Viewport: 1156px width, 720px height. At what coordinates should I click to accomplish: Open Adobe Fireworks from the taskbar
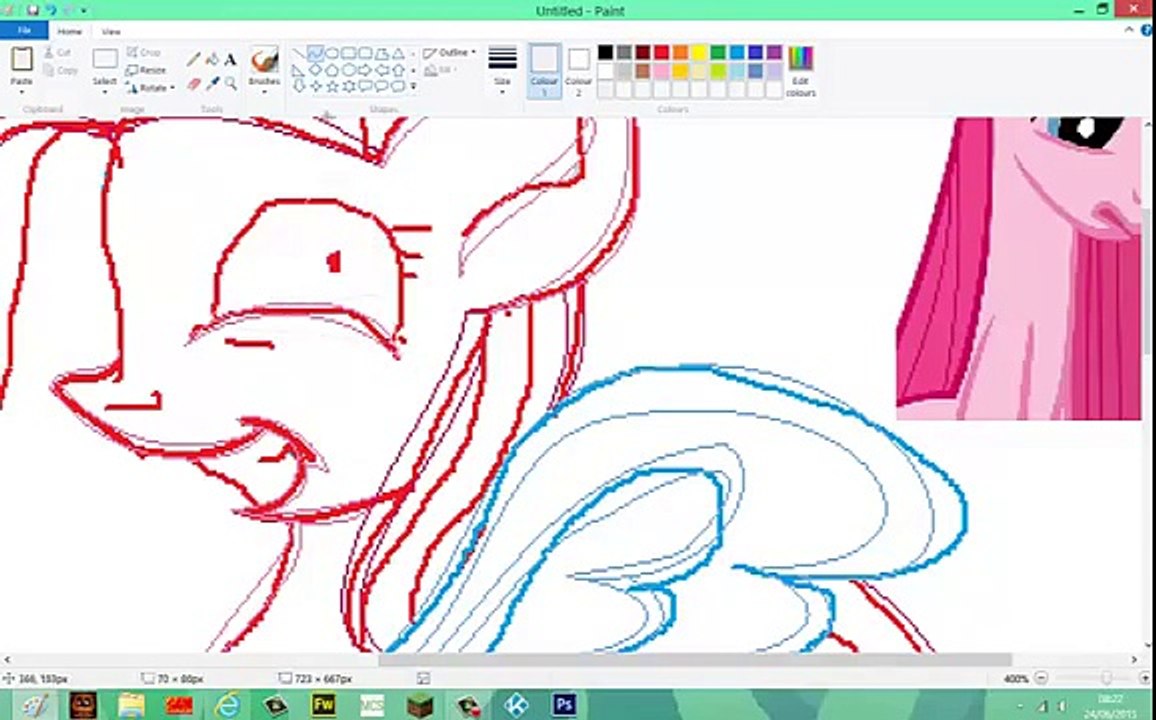pos(324,705)
